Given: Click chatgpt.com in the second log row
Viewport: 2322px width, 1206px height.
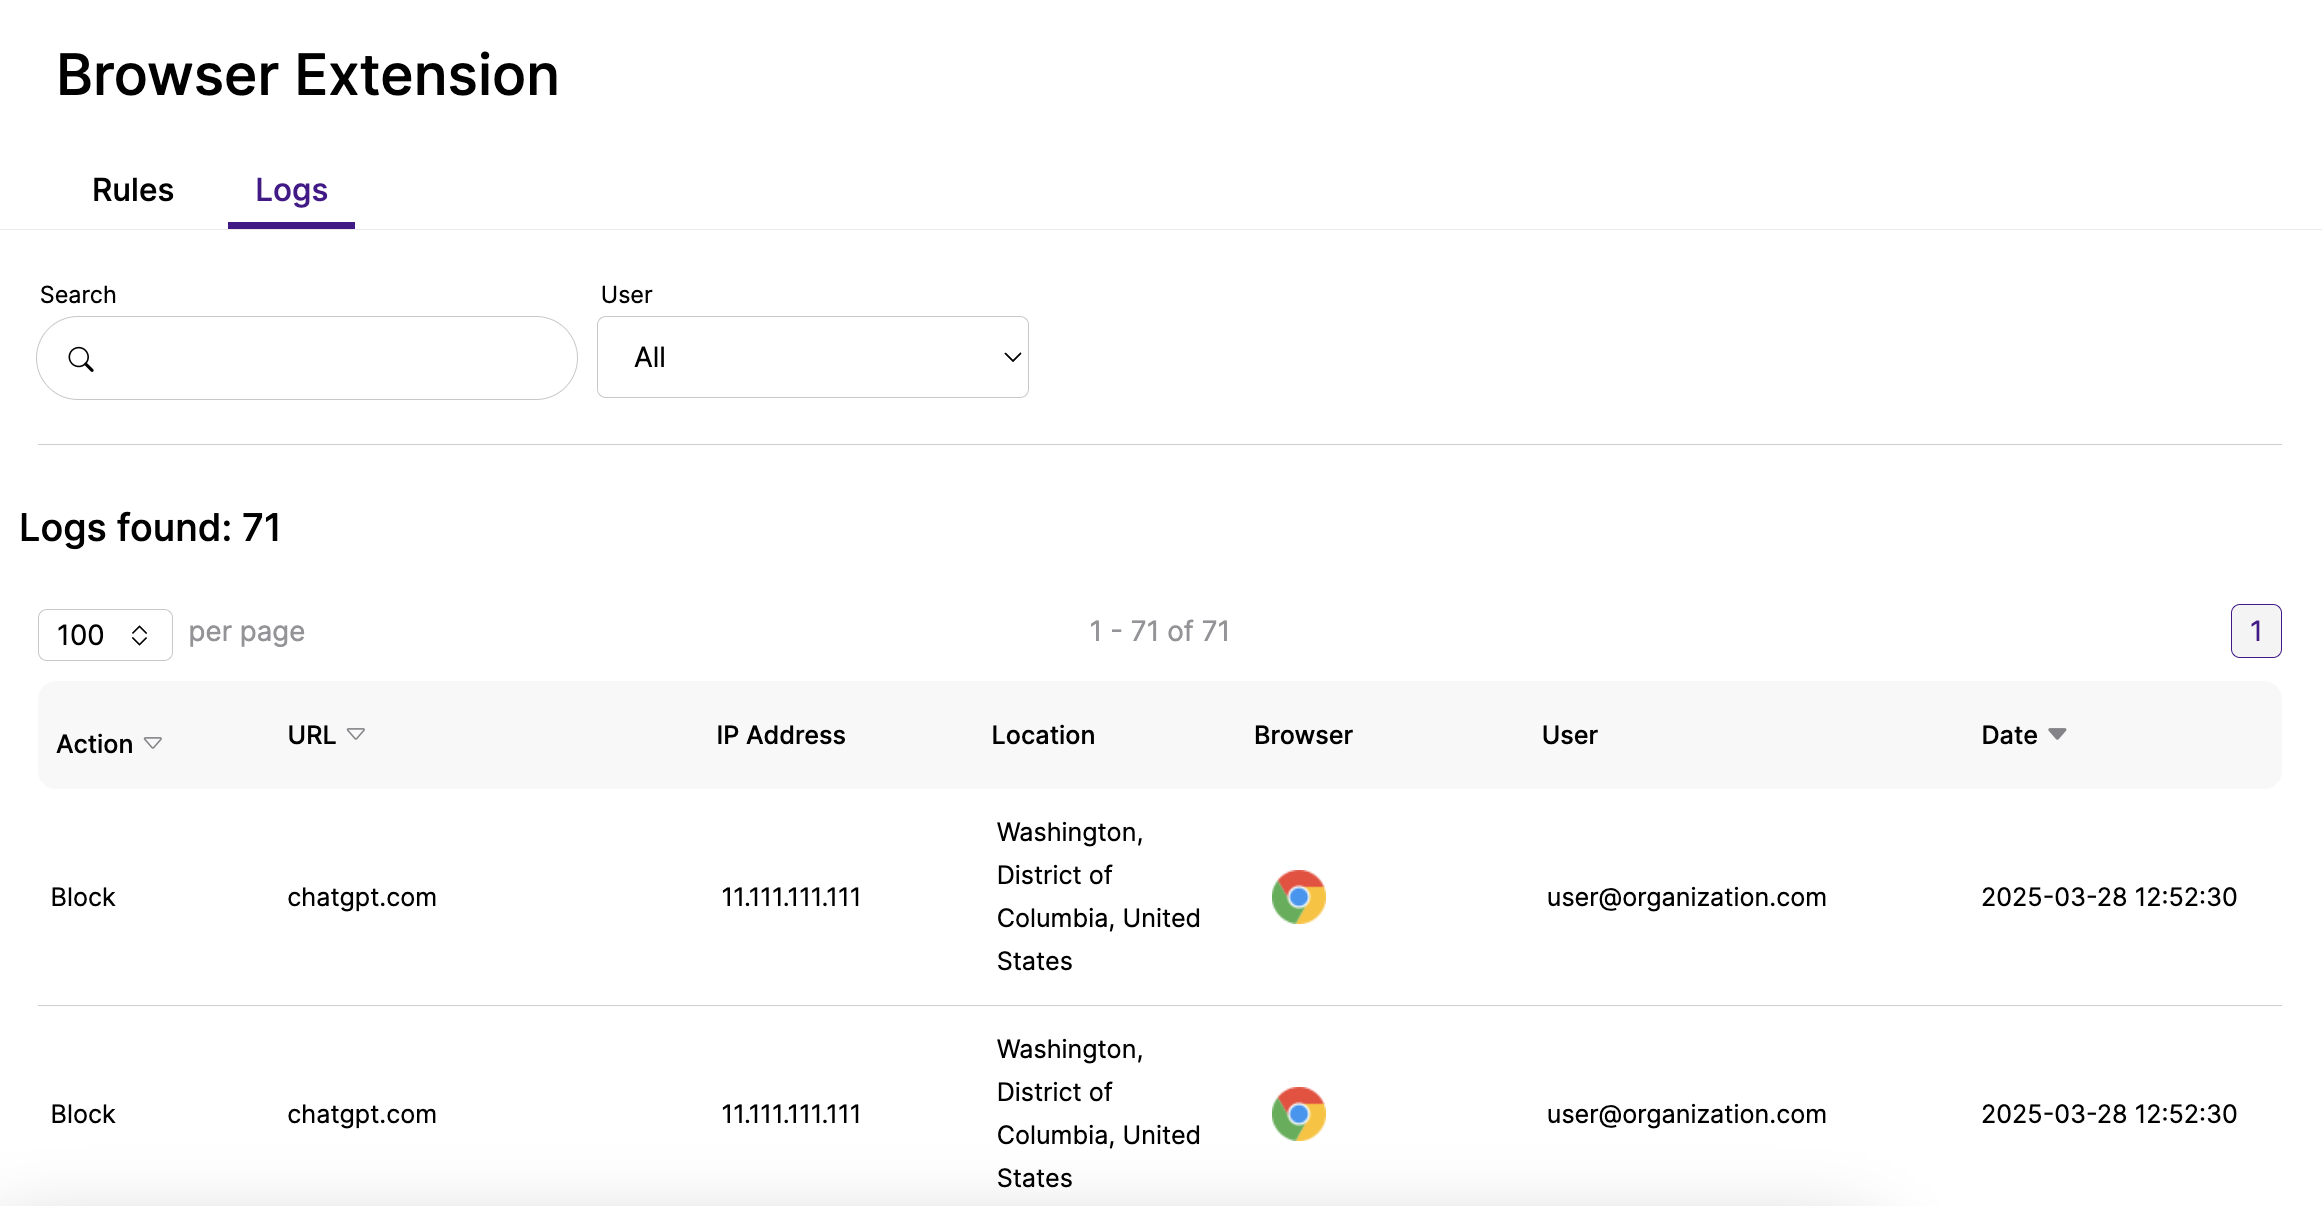Looking at the screenshot, I should pyautogui.click(x=362, y=1114).
